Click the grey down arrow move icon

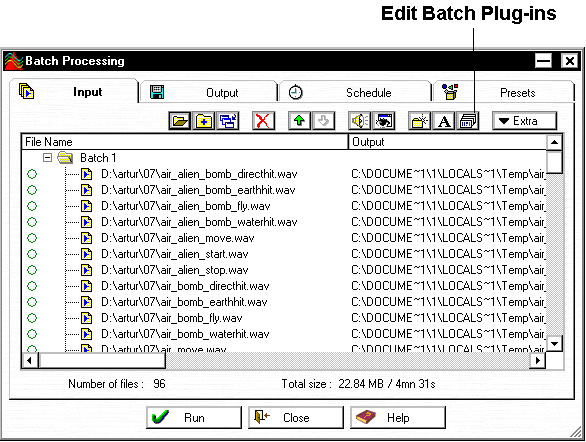point(323,121)
